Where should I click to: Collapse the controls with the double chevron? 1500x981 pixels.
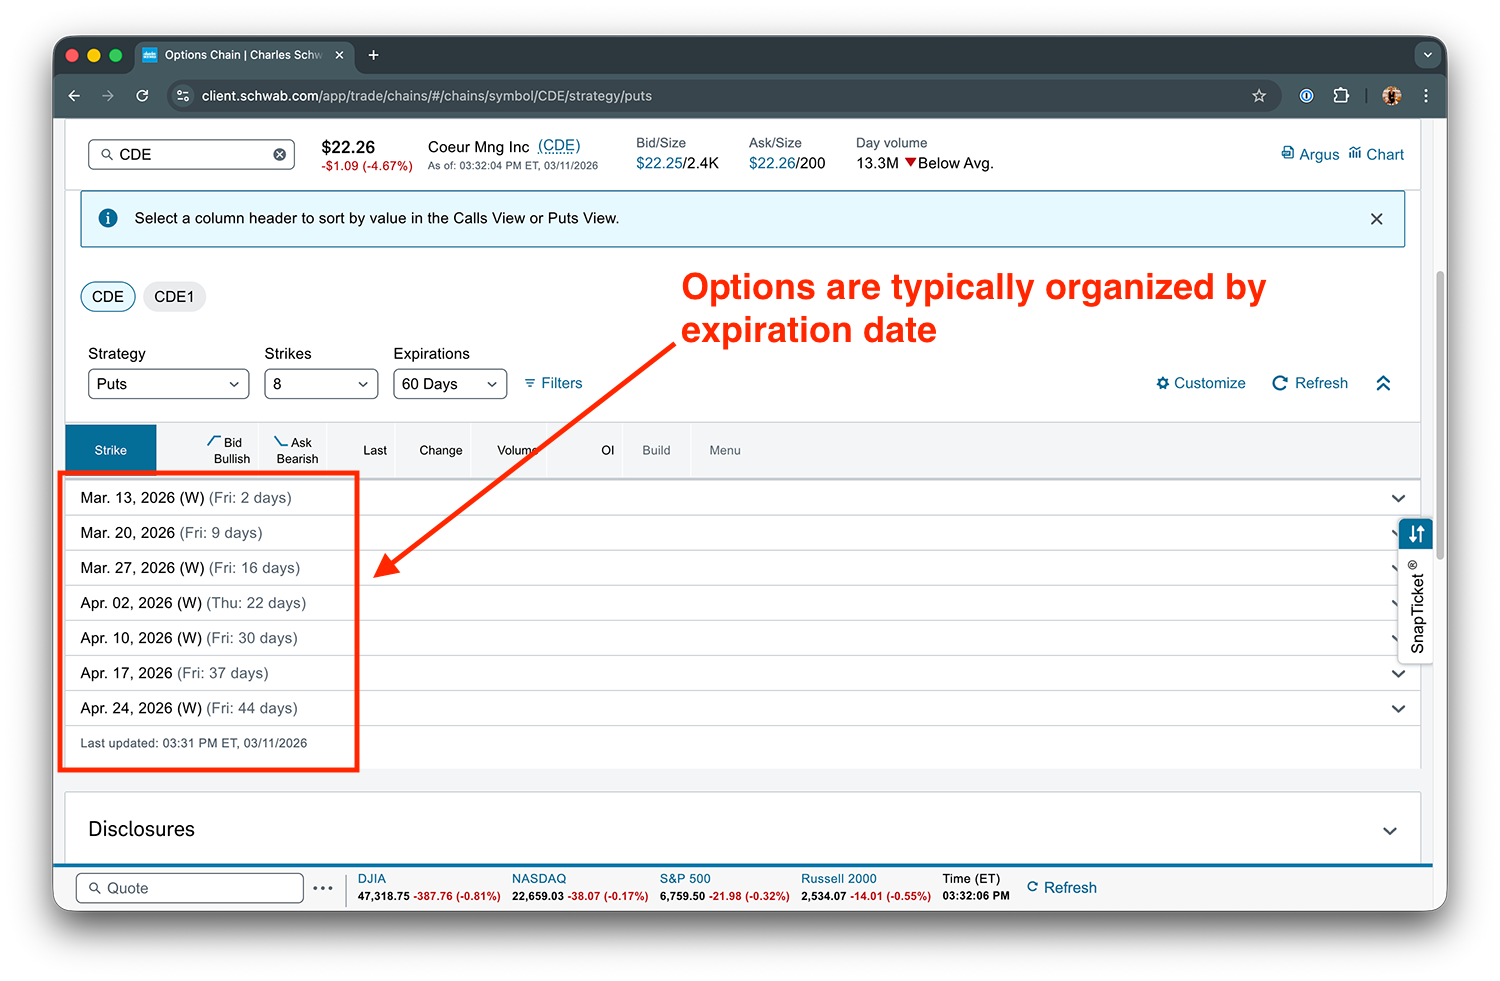[1383, 383]
